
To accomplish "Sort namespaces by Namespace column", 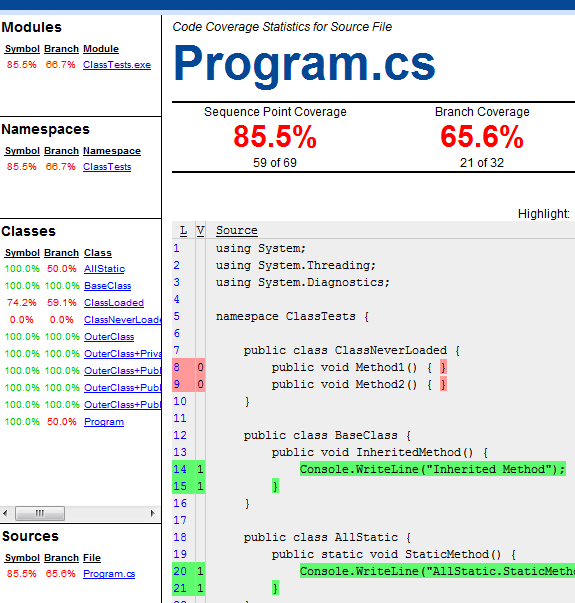I will click(112, 151).
